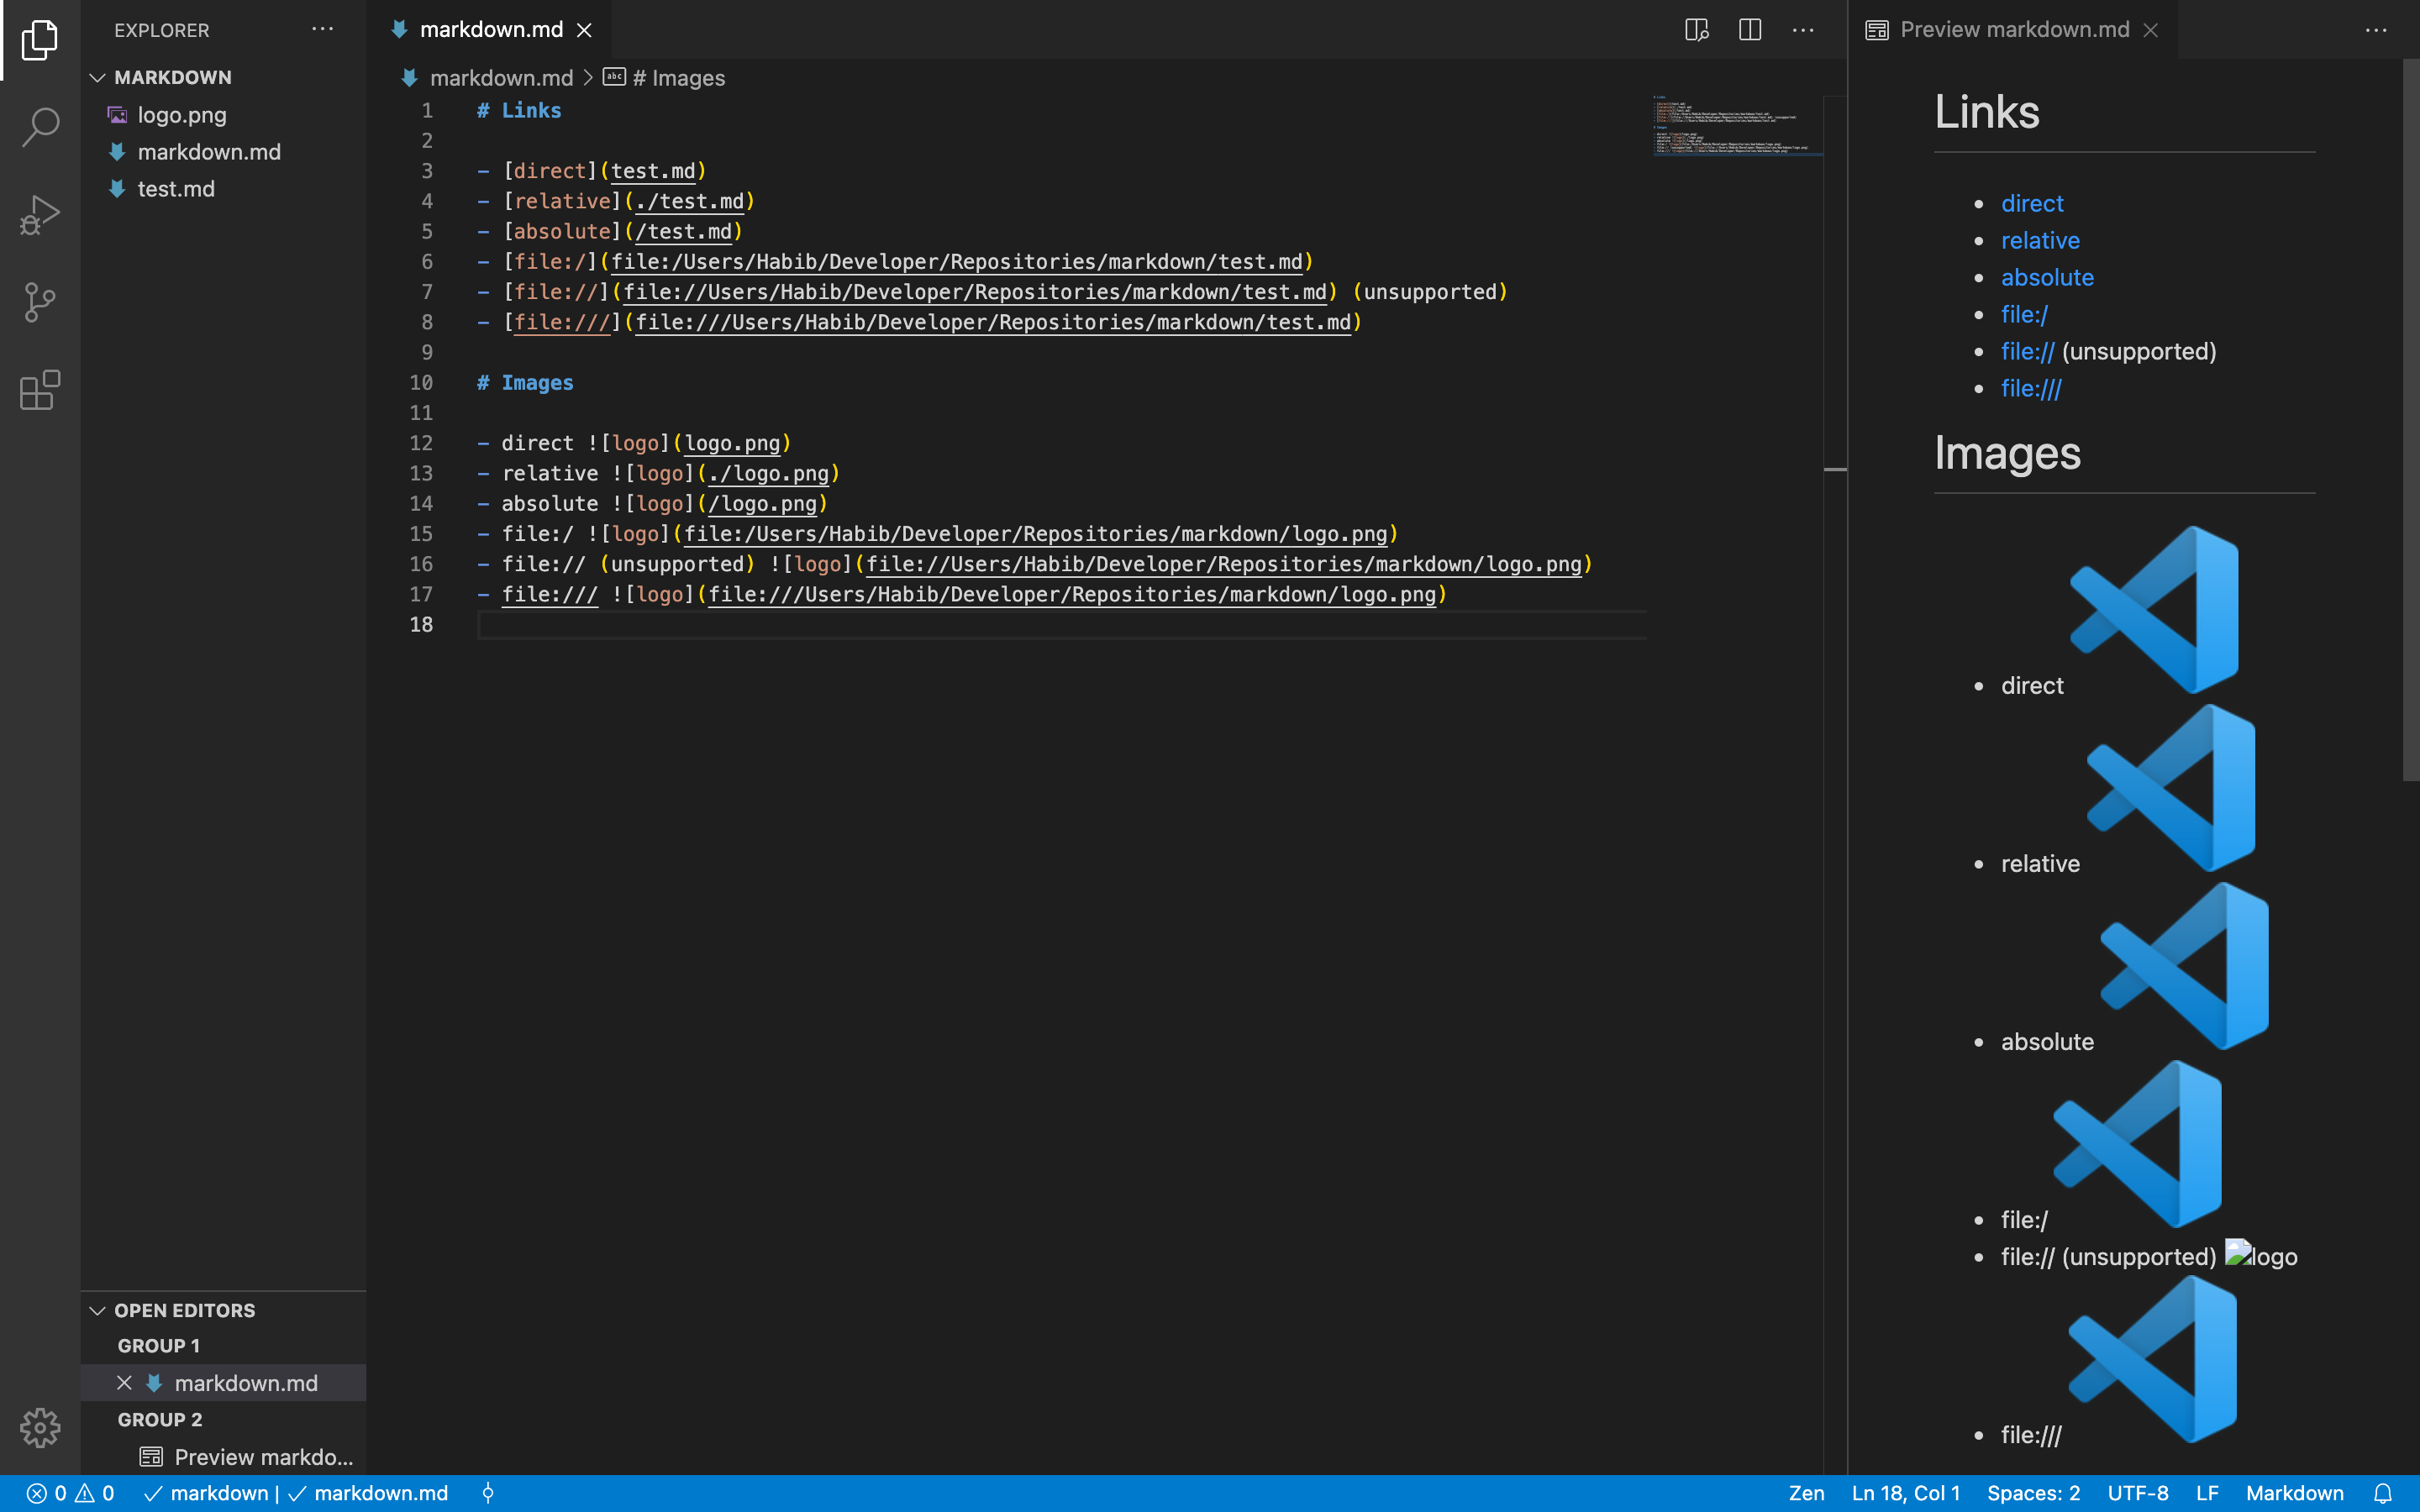Change end of line sequence LF

pyautogui.click(x=2208, y=1493)
